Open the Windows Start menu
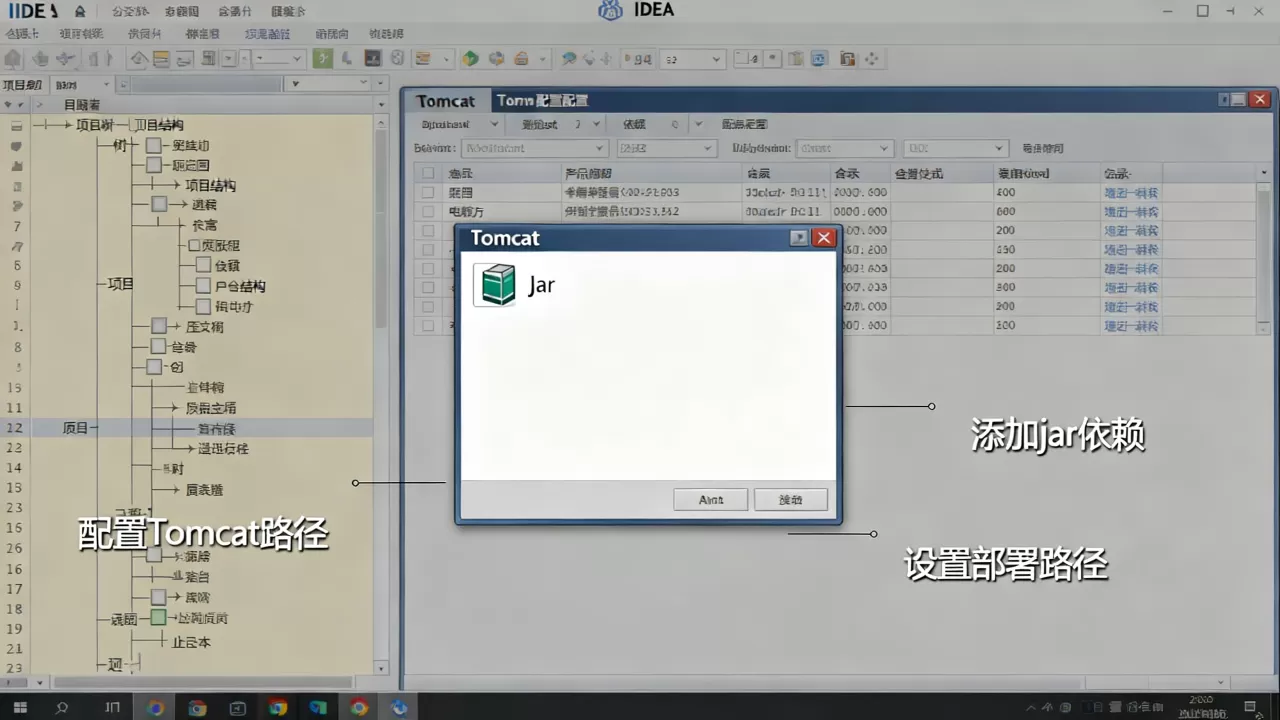The width and height of the screenshot is (1280, 720). pos(20,708)
